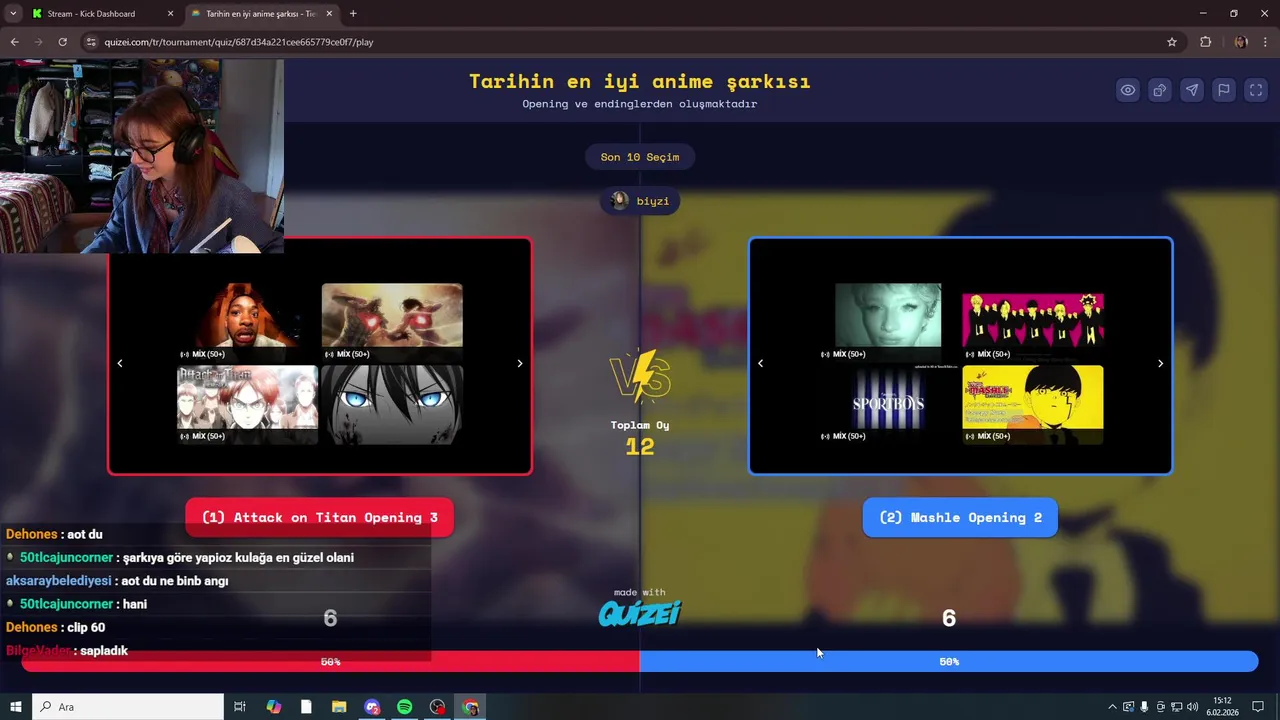Reload the page with the refresh icon

[62, 42]
